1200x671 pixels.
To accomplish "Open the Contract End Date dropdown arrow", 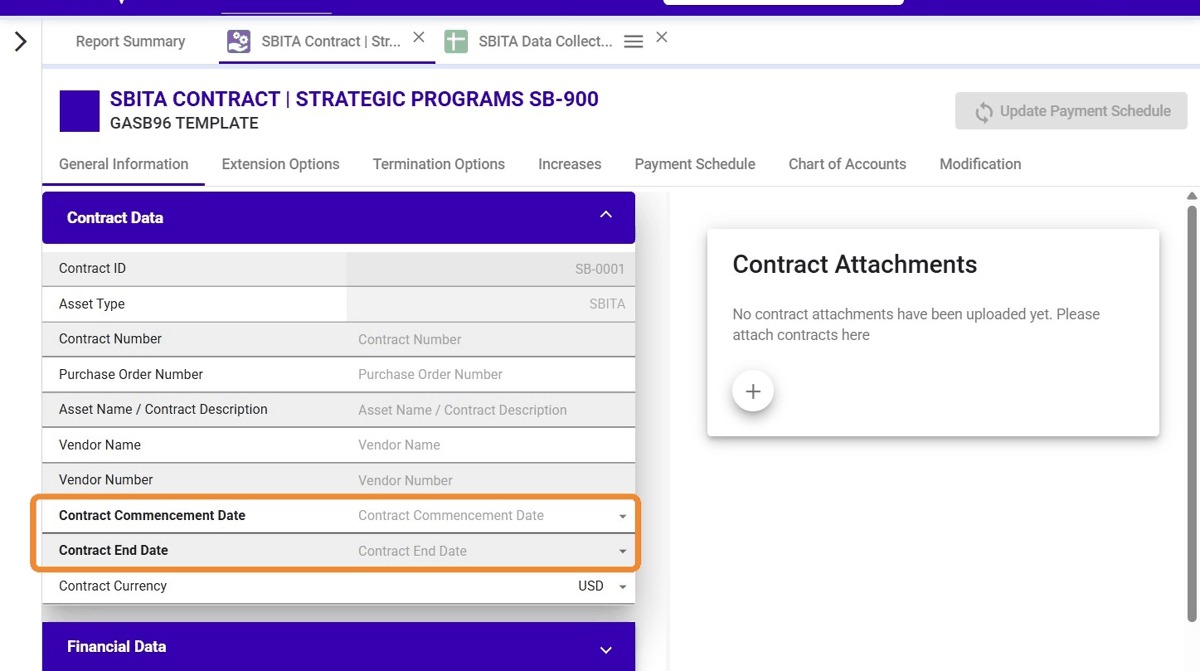I will click(622, 552).
